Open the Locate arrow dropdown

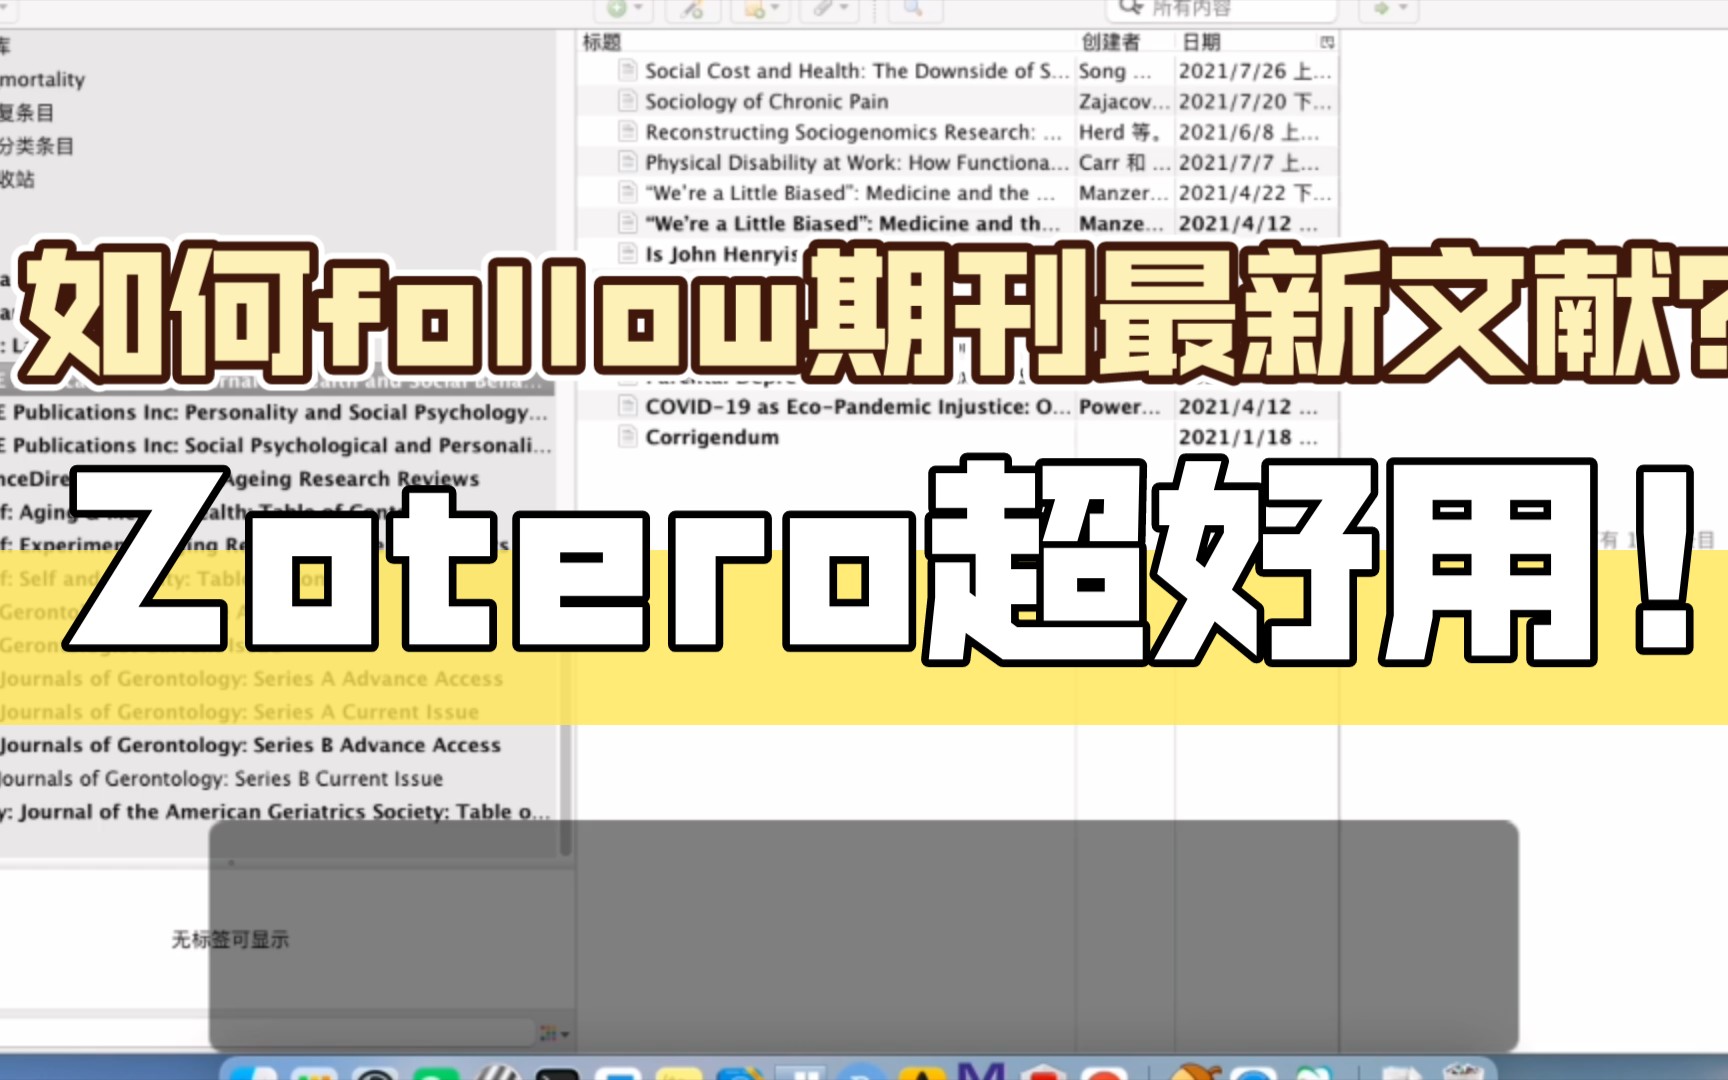coord(1403,9)
